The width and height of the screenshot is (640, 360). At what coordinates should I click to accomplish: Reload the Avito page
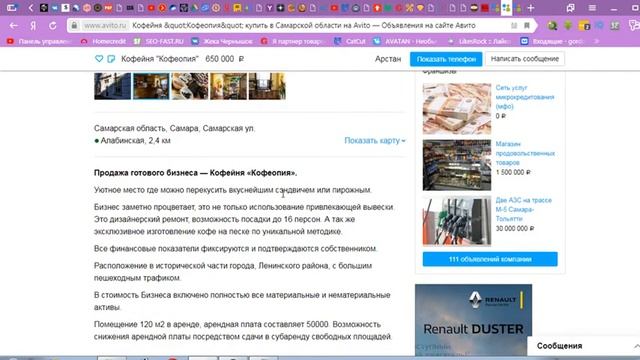(53, 25)
